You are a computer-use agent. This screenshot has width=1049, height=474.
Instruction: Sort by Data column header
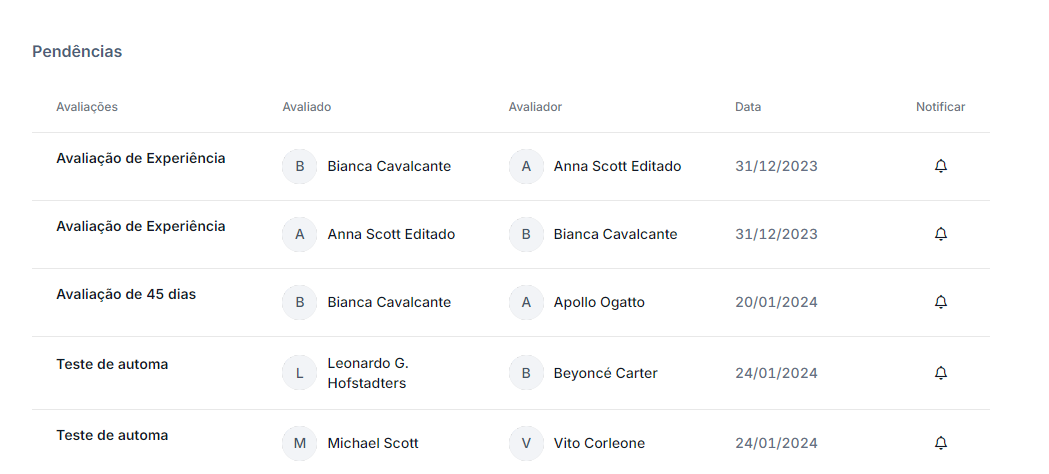(748, 107)
